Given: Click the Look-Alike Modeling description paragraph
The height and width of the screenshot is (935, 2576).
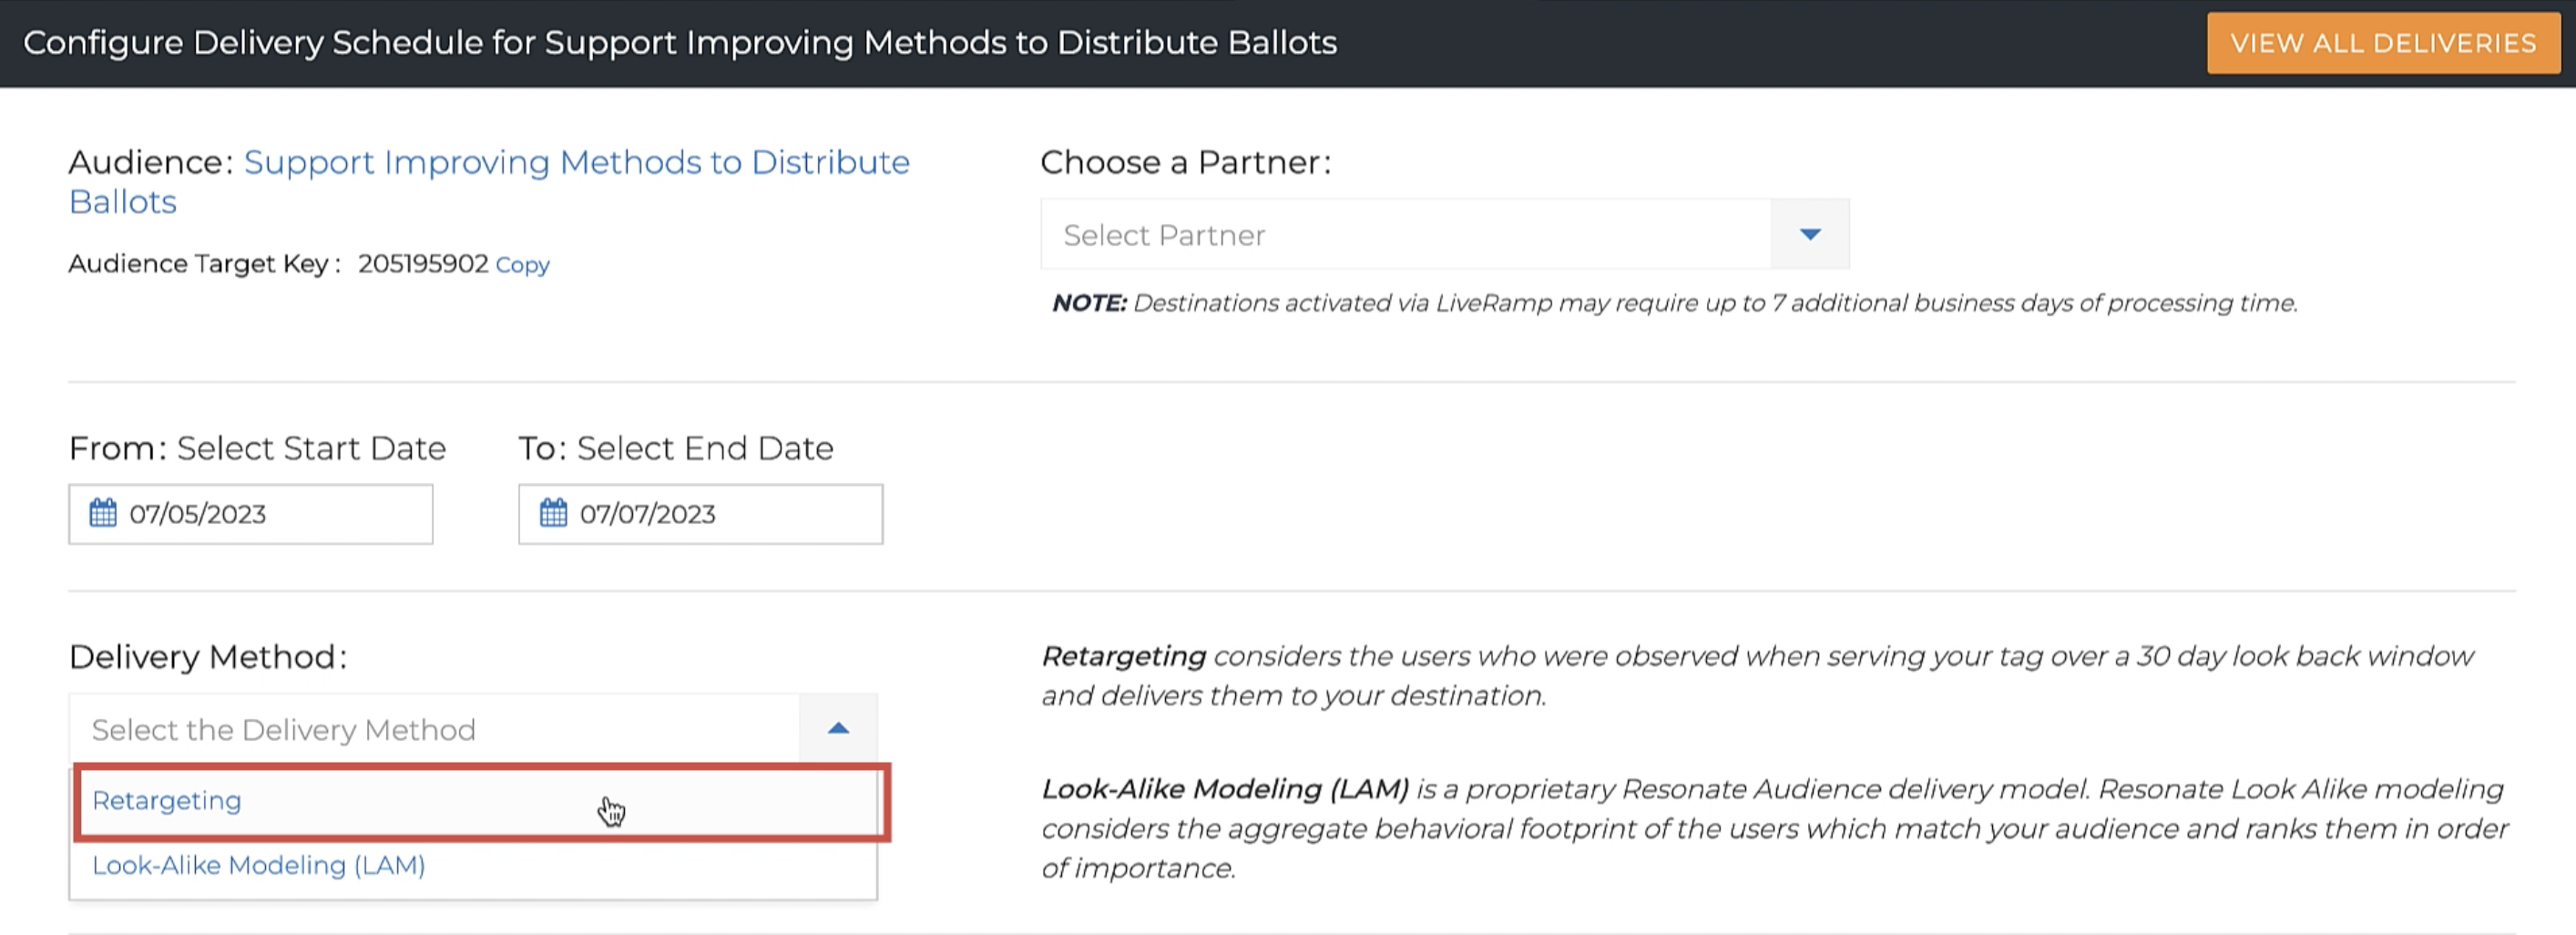Looking at the screenshot, I should pos(1774,828).
